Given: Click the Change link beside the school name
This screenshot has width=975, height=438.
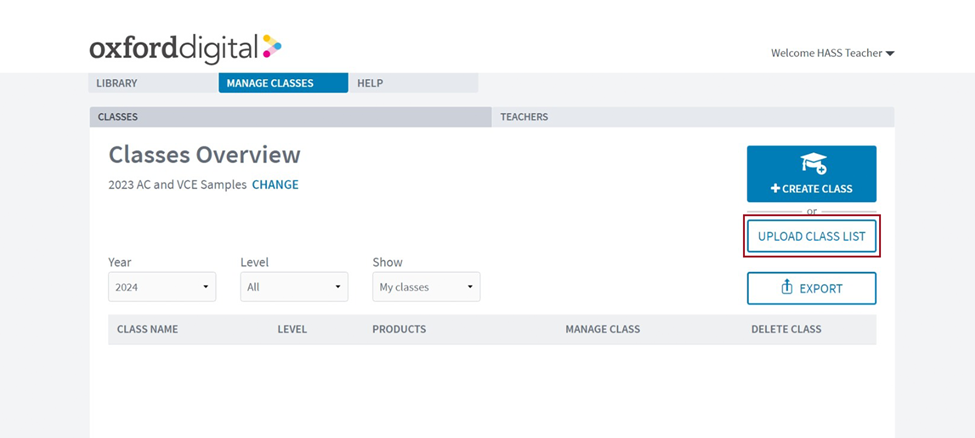Looking at the screenshot, I should click(x=275, y=185).
